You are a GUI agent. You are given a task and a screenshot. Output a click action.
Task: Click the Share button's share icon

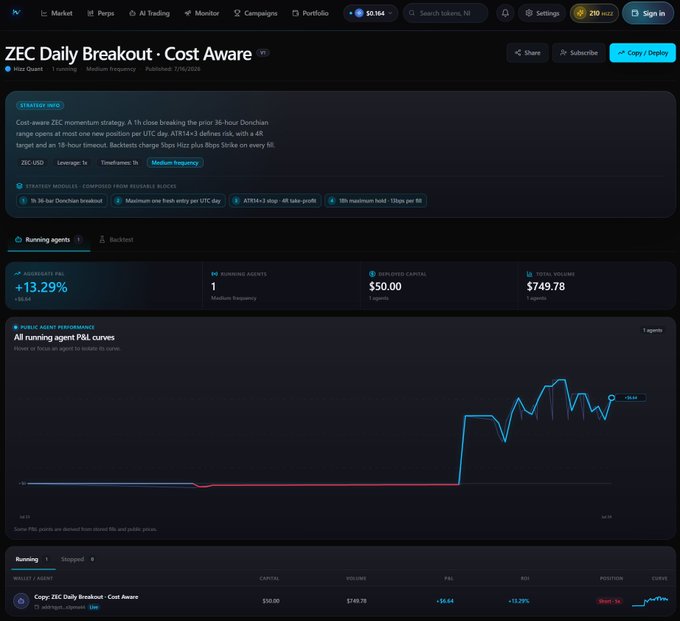click(518, 53)
